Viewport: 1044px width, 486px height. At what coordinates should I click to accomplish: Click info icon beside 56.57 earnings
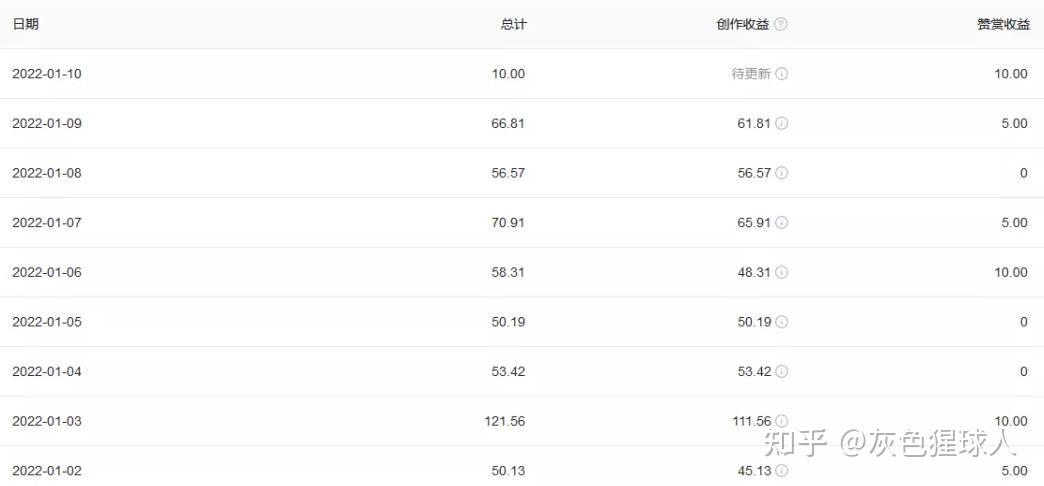pyautogui.click(x=782, y=173)
